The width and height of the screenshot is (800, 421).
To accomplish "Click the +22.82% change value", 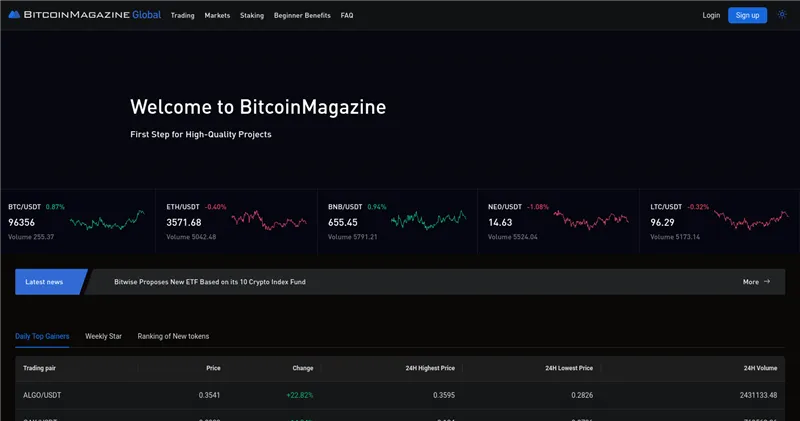I will click(300, 395).
